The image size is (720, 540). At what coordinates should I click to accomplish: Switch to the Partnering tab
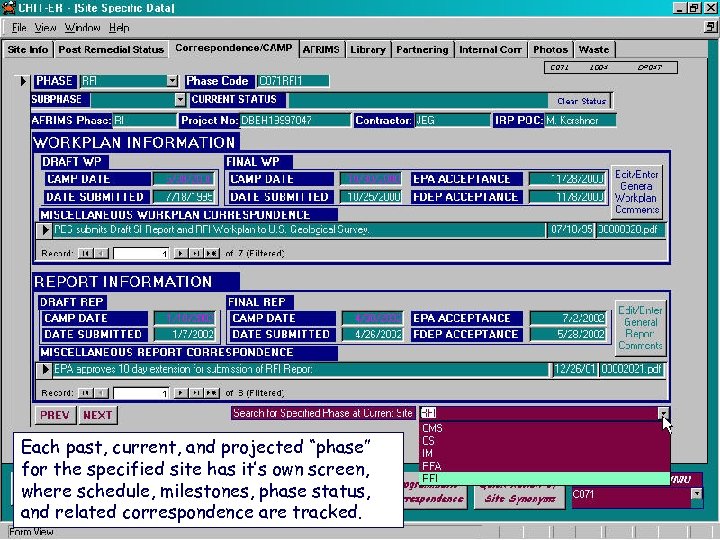422,50
